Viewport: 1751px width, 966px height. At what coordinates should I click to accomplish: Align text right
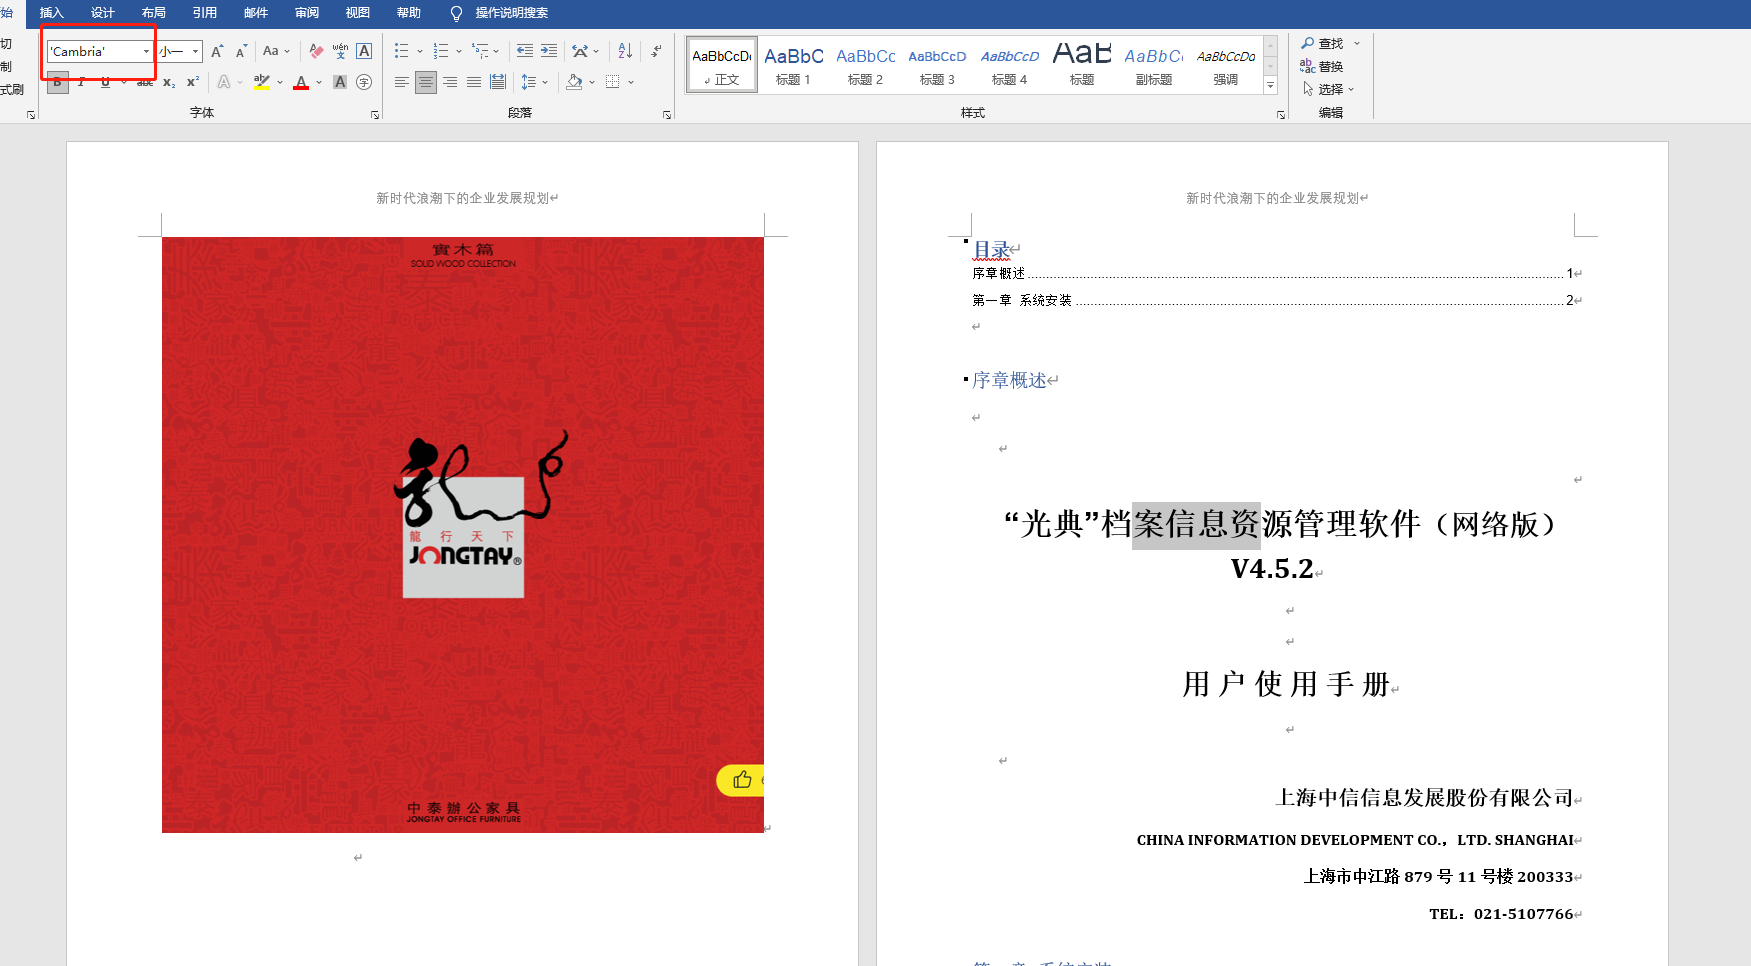[450, 82]
